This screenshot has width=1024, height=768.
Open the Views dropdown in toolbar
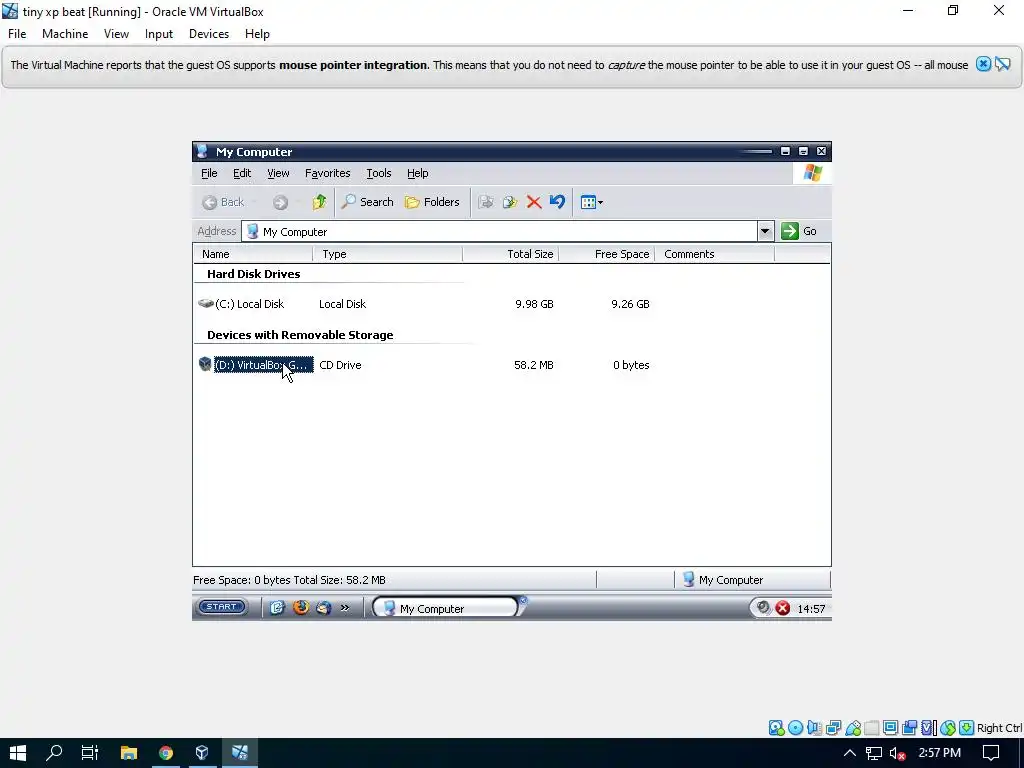[x=592, y=202]
